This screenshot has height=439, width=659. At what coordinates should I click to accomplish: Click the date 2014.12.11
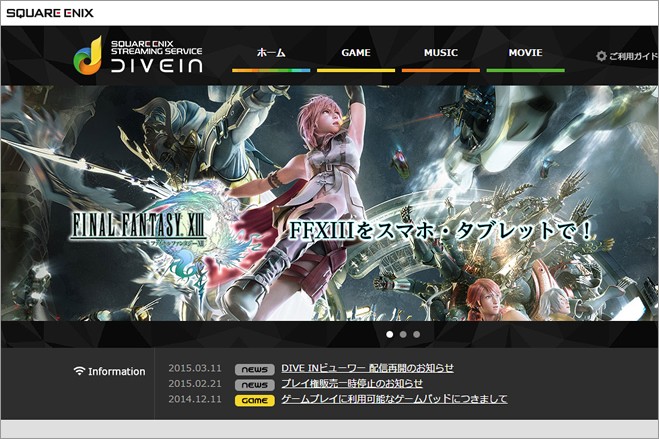click(195, 399)
